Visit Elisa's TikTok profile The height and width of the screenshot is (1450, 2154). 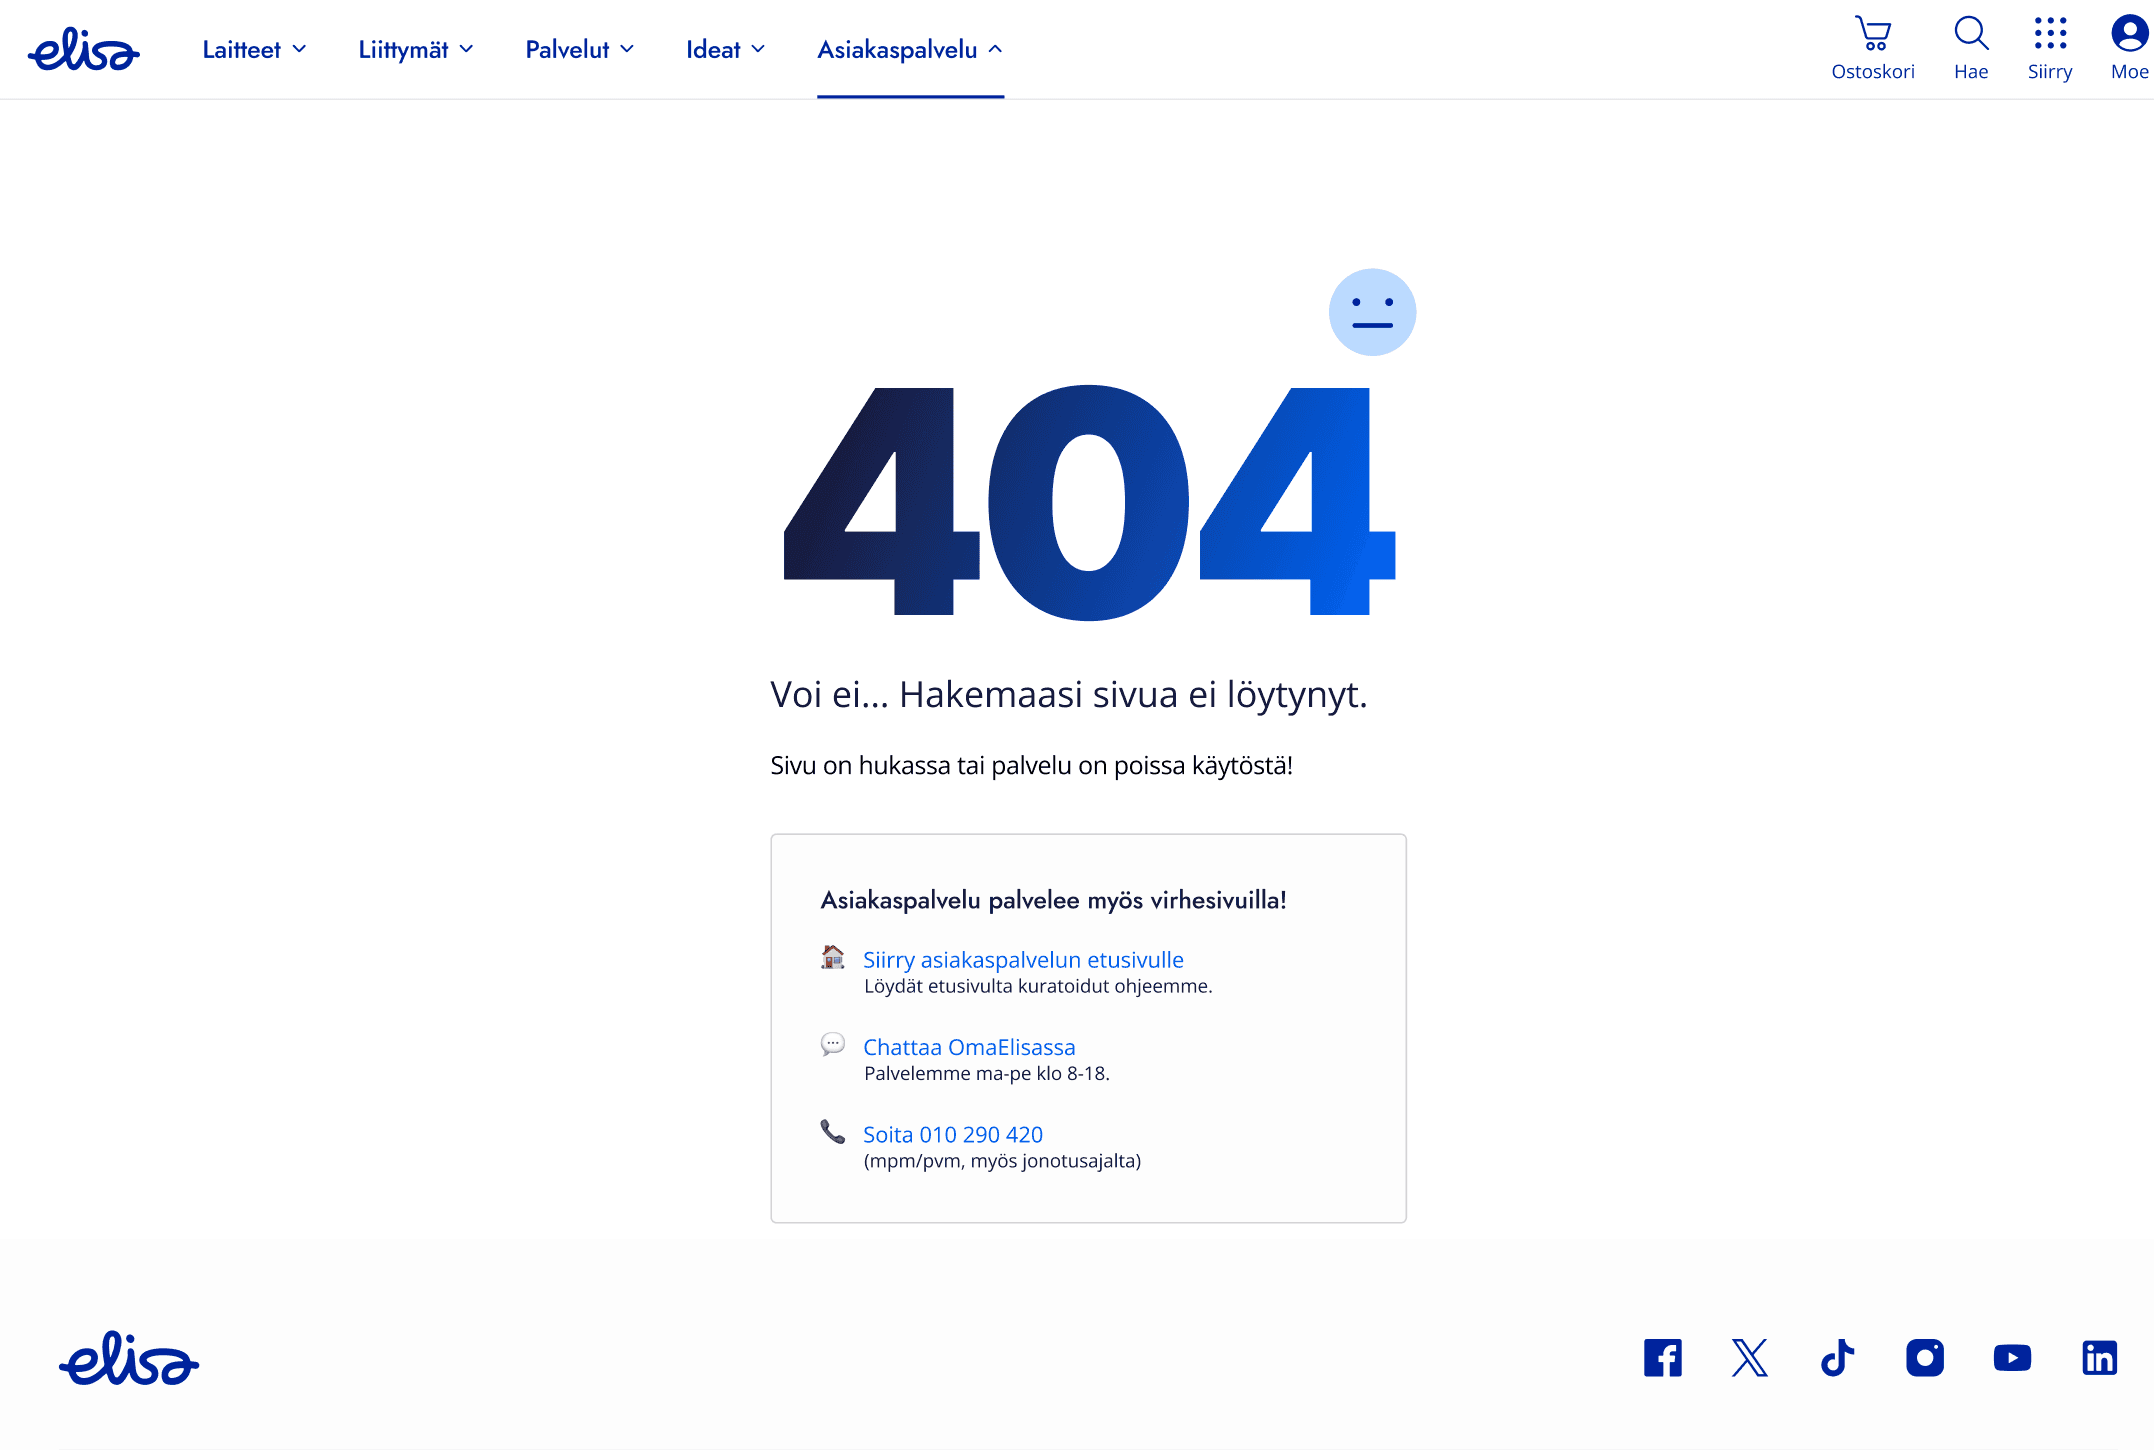click(x=1837, y=1358)
